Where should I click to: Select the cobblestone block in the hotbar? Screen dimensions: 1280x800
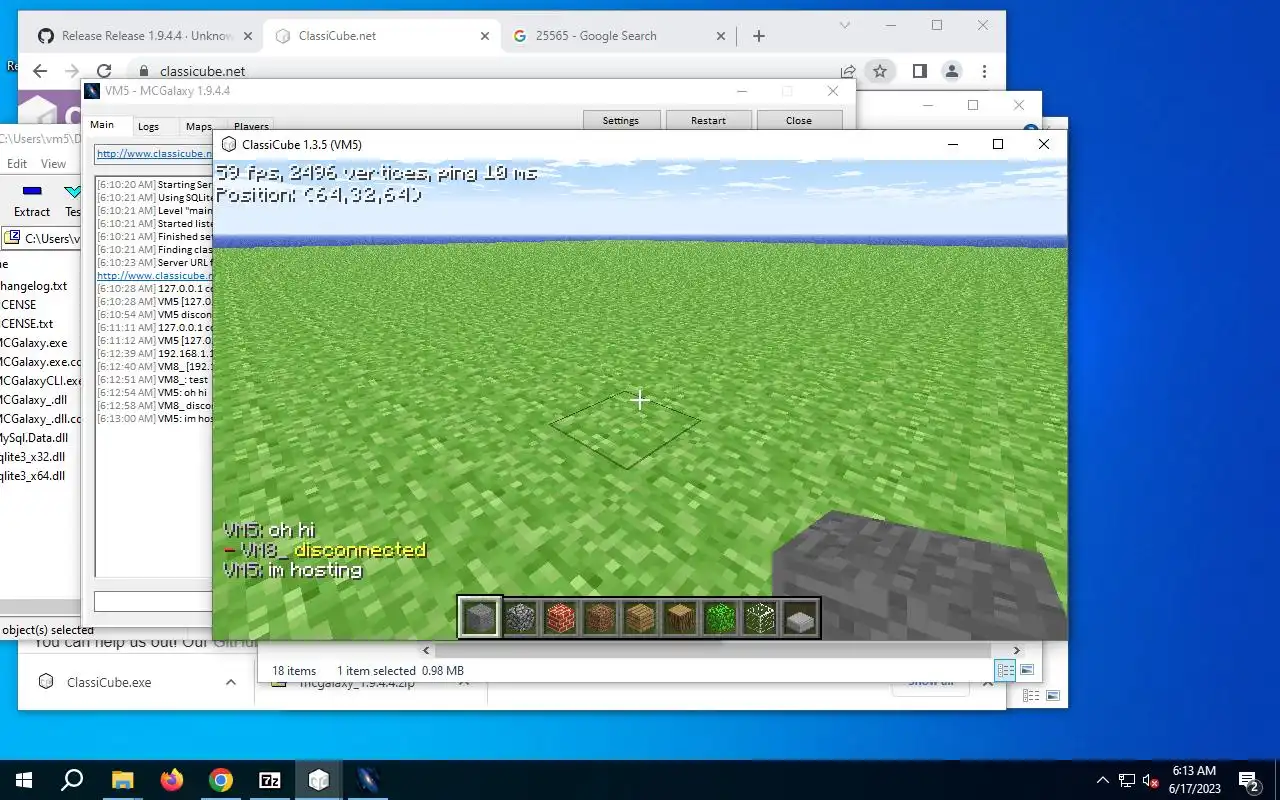pos(520,618)
